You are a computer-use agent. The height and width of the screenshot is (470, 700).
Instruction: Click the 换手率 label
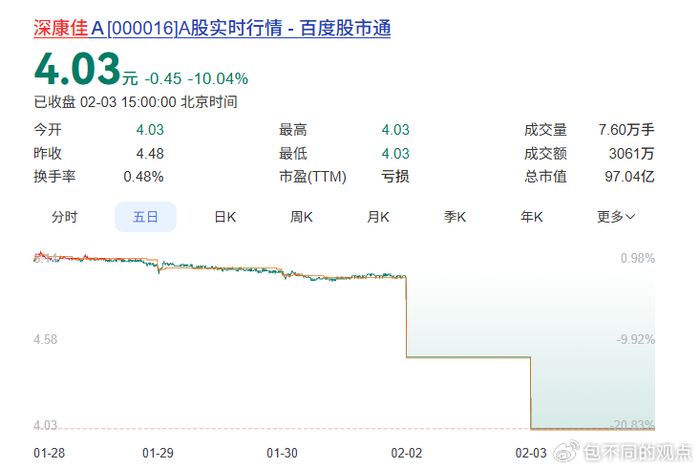[54, 177]
